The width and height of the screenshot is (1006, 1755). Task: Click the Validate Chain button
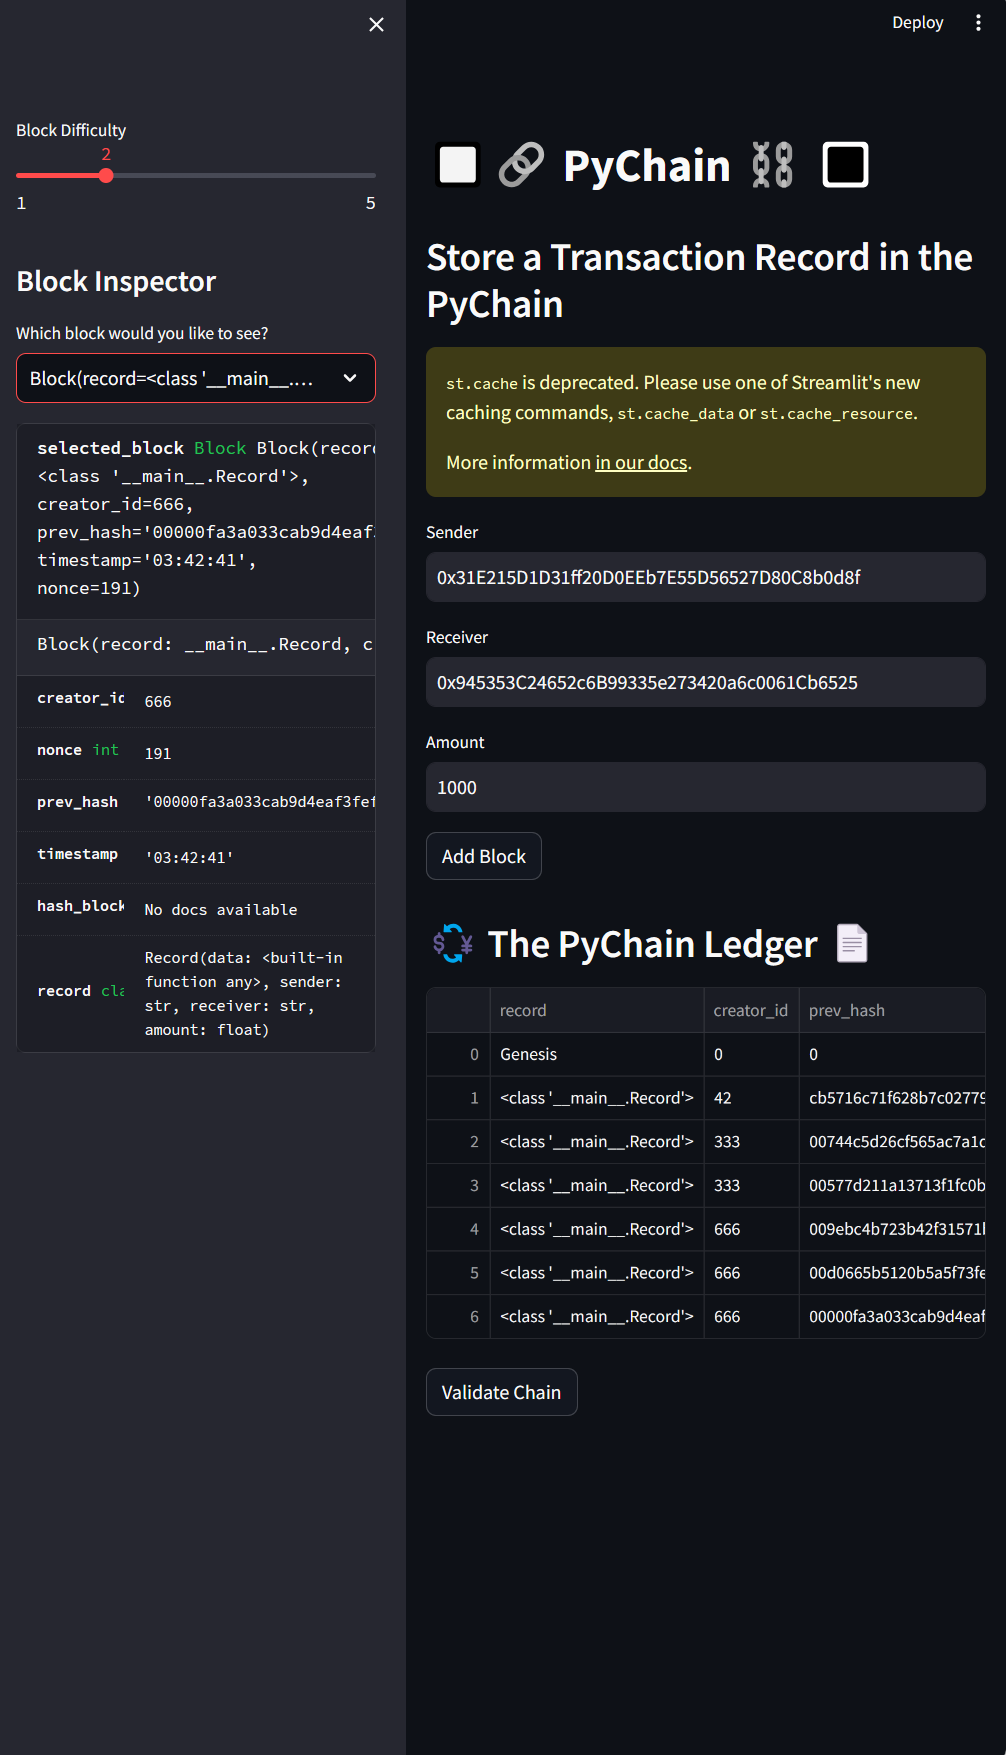click(x=502, y=1392)
